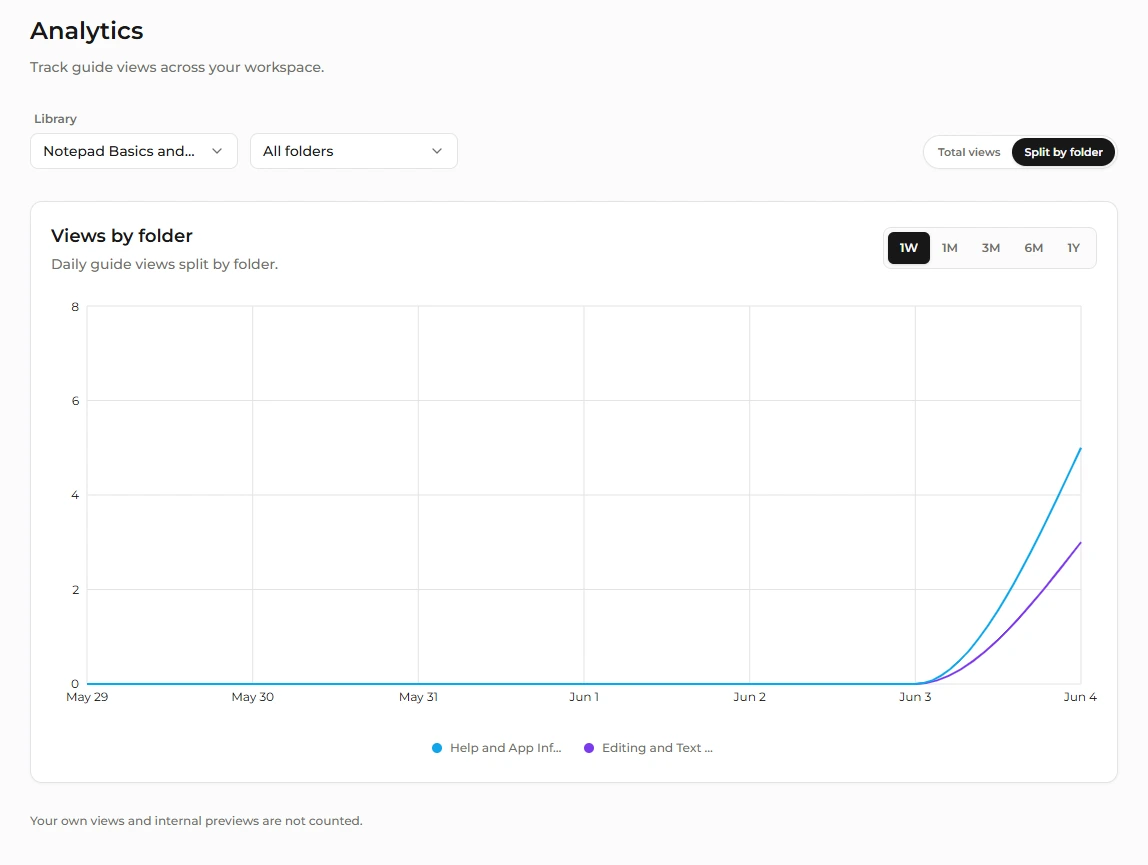Click the note about own views not counted
The height and width of the screenshot is (865, 1148).
click(x=196, y=821)
